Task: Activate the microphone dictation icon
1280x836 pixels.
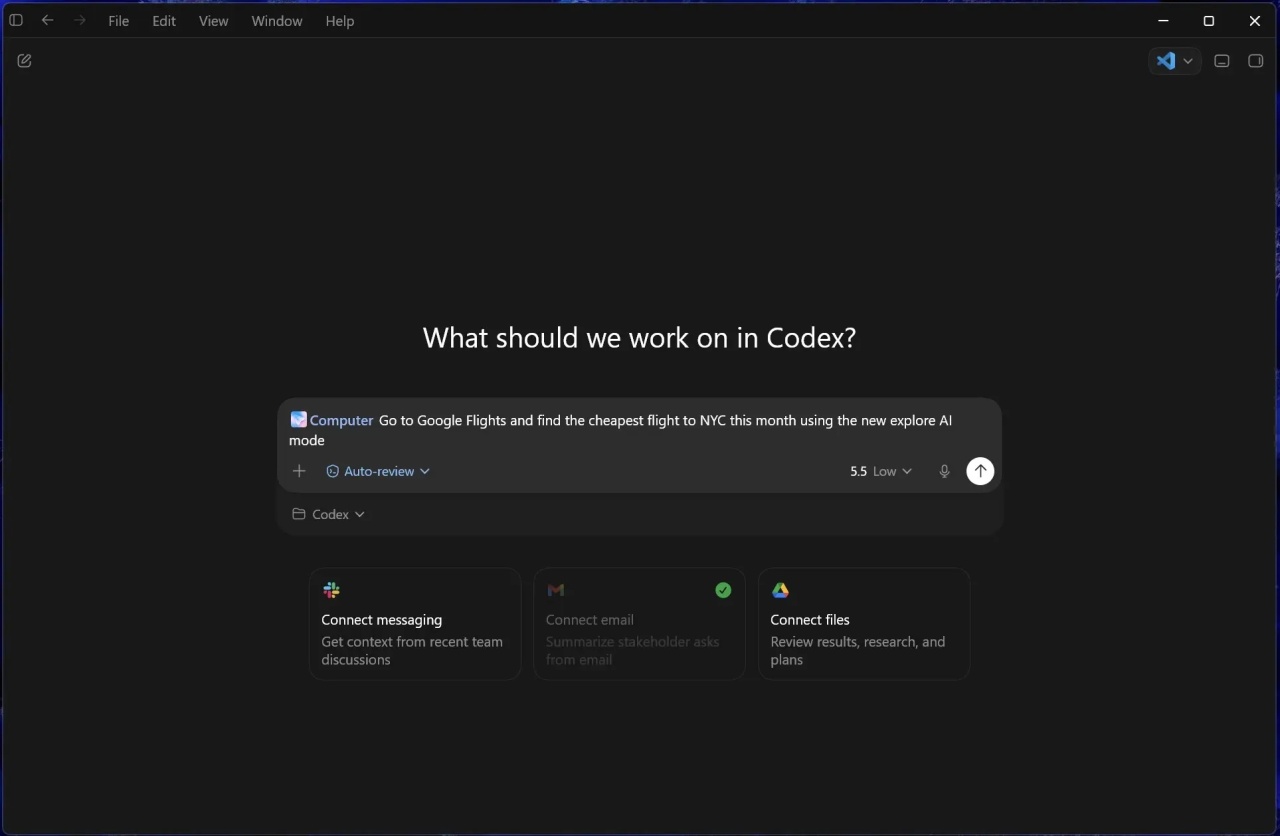Action: click(944, 471)
